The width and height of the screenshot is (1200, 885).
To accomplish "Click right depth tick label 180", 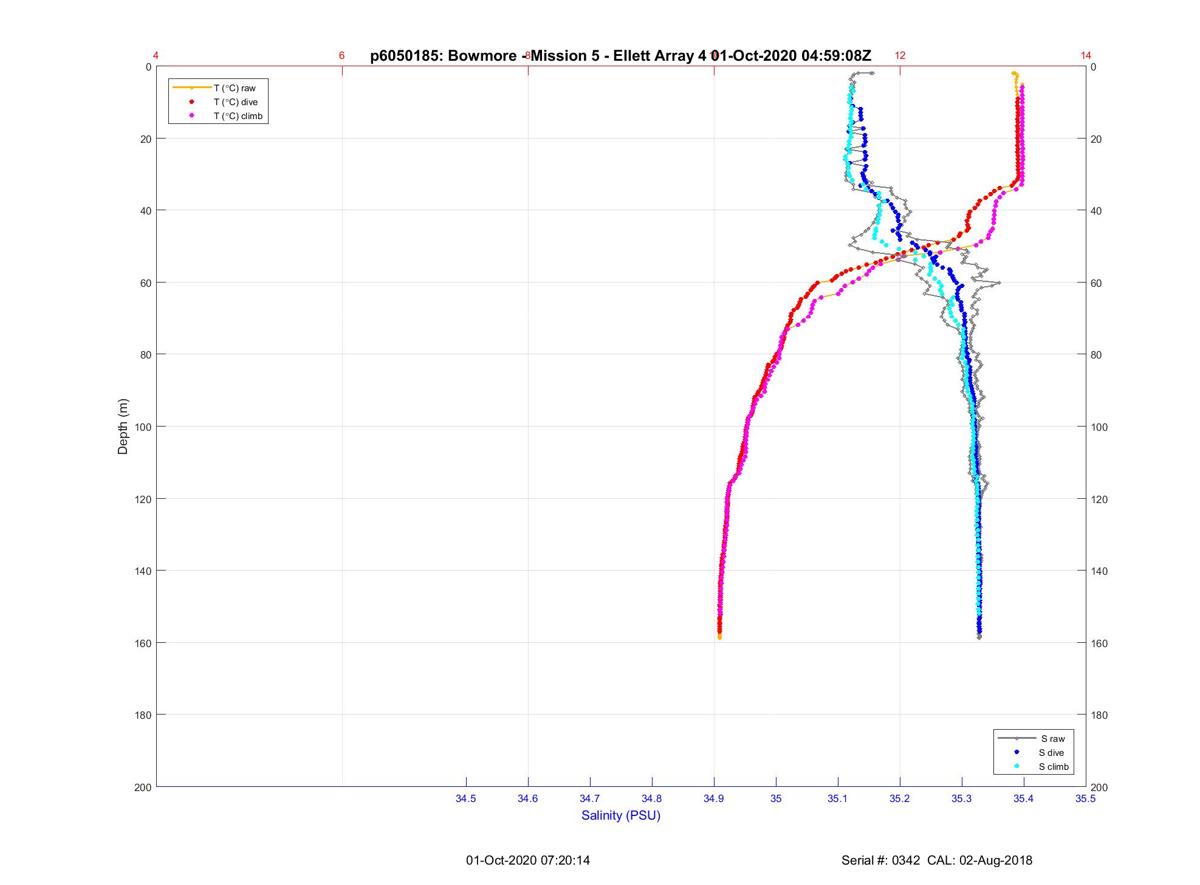I will (x=1100, y=715).
